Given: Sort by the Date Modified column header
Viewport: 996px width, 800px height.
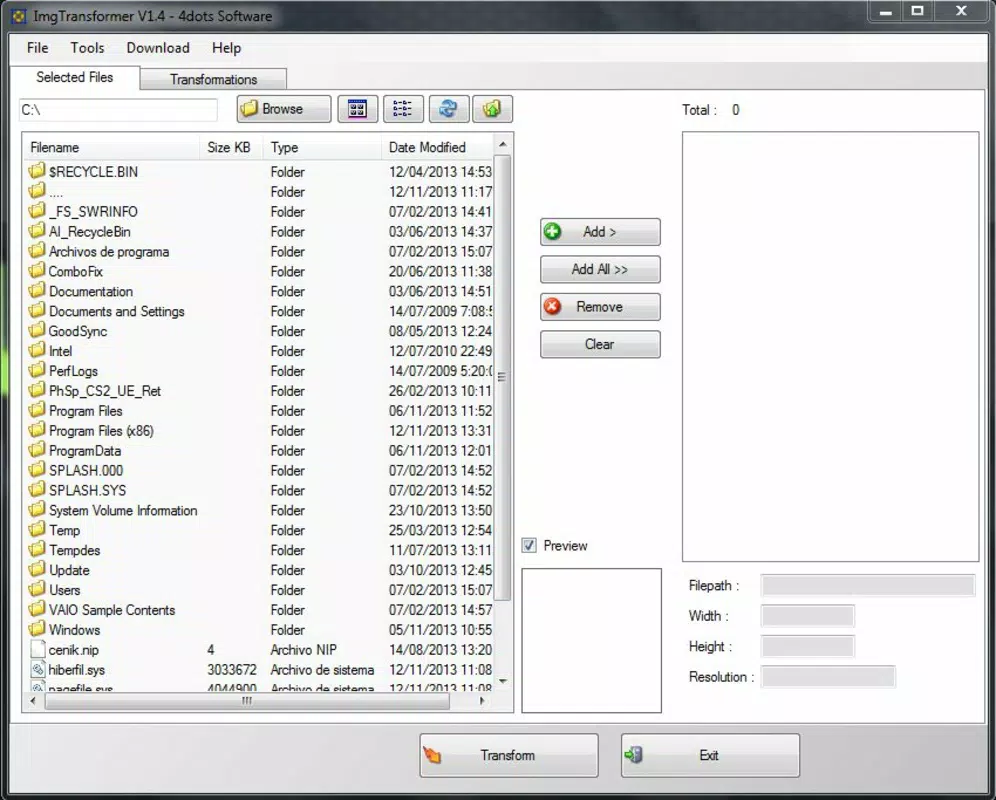Looking at the screenshot, I should [x=438, y=147].
